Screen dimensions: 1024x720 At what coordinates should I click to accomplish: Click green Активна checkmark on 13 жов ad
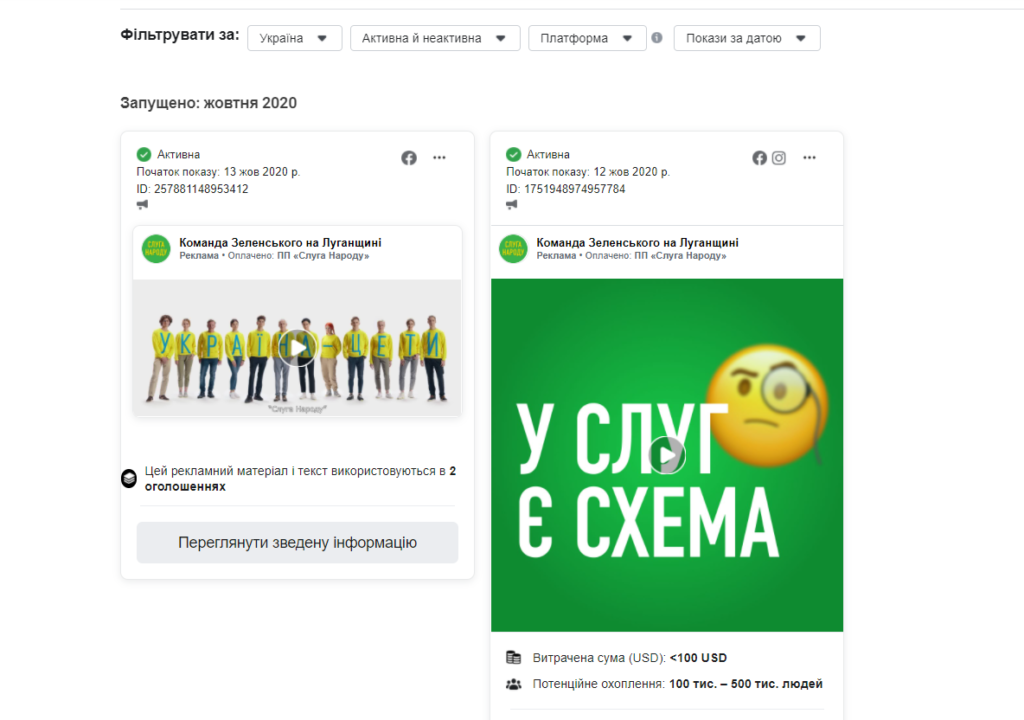[x=144, y=154]
